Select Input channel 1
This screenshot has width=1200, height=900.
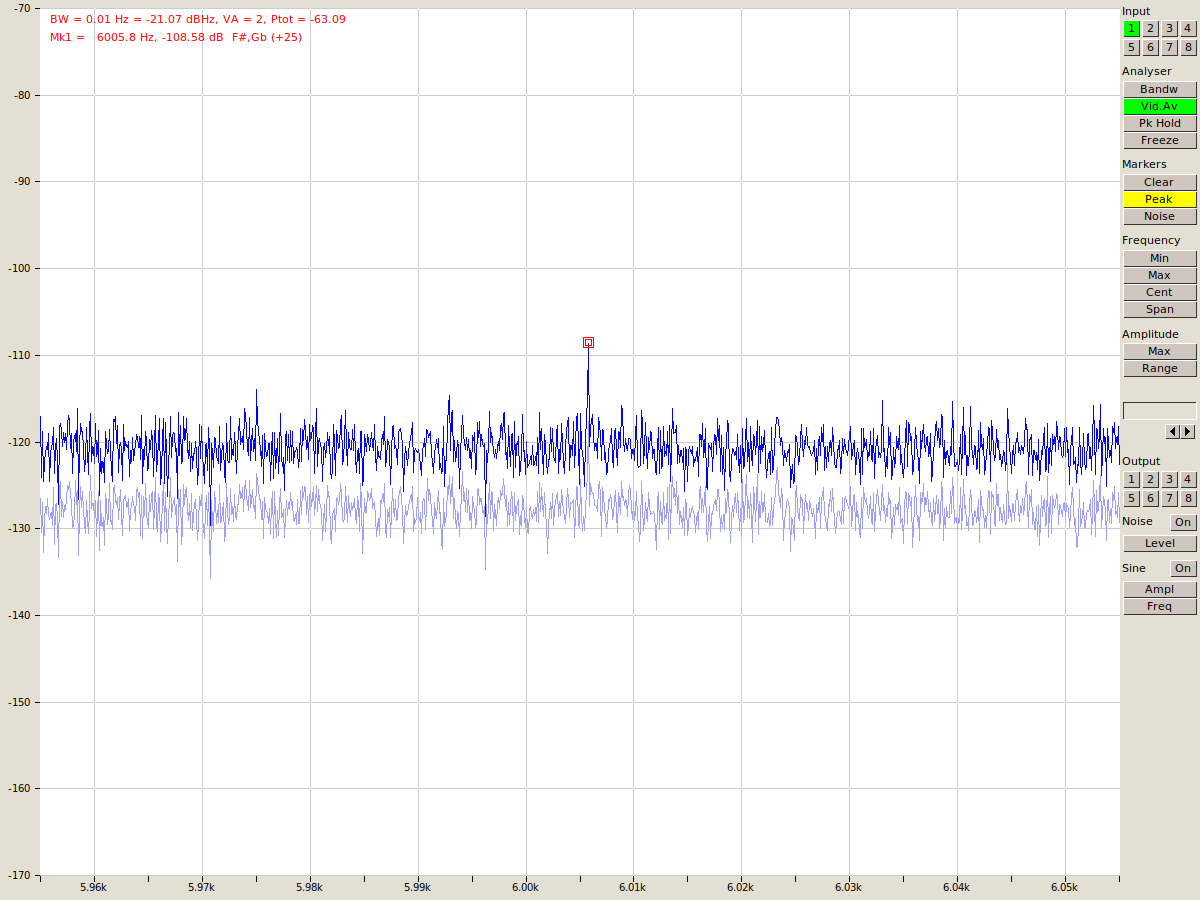(x=1131, y=29)
